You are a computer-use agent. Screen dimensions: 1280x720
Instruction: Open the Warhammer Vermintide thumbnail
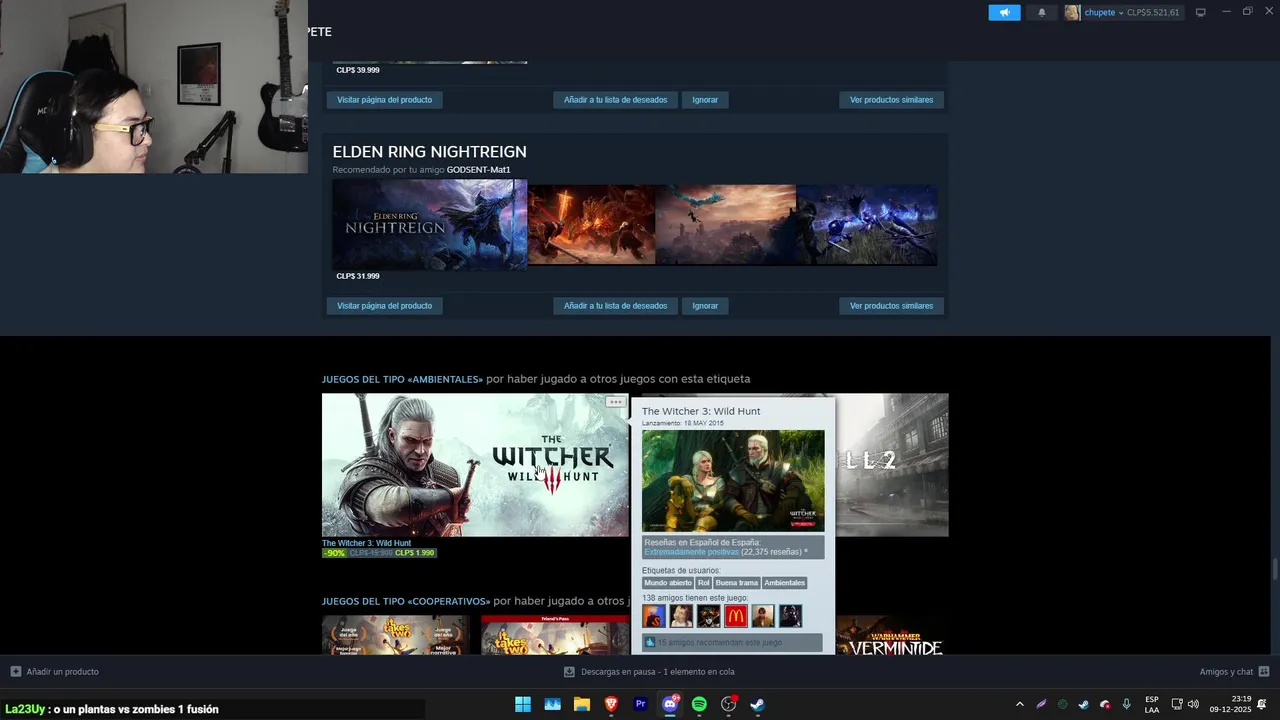(x=892, y=636)
